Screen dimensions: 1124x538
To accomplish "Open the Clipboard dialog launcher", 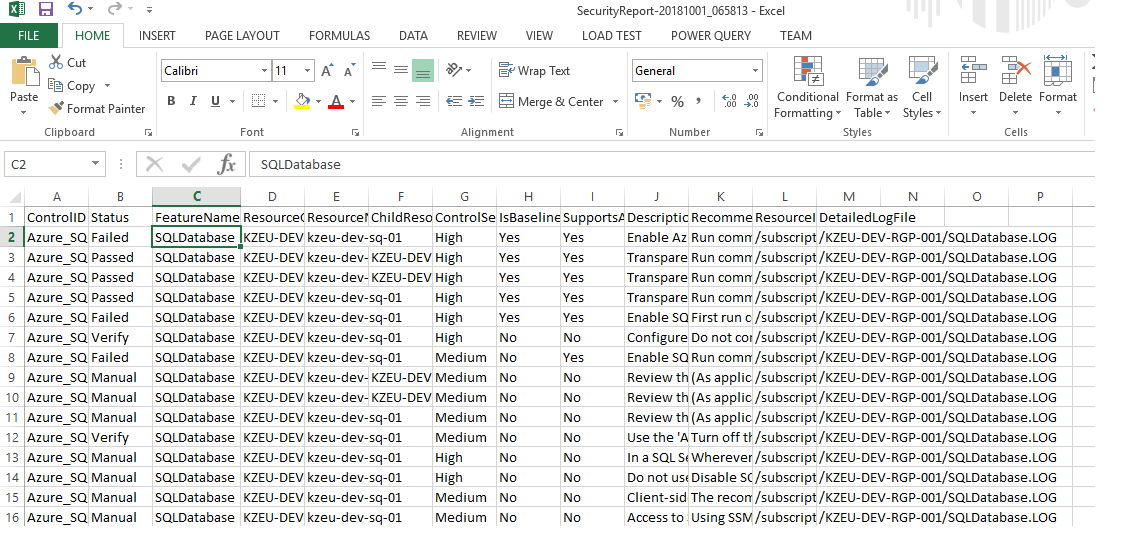I will pyautogui.click(x=148, y=133).
